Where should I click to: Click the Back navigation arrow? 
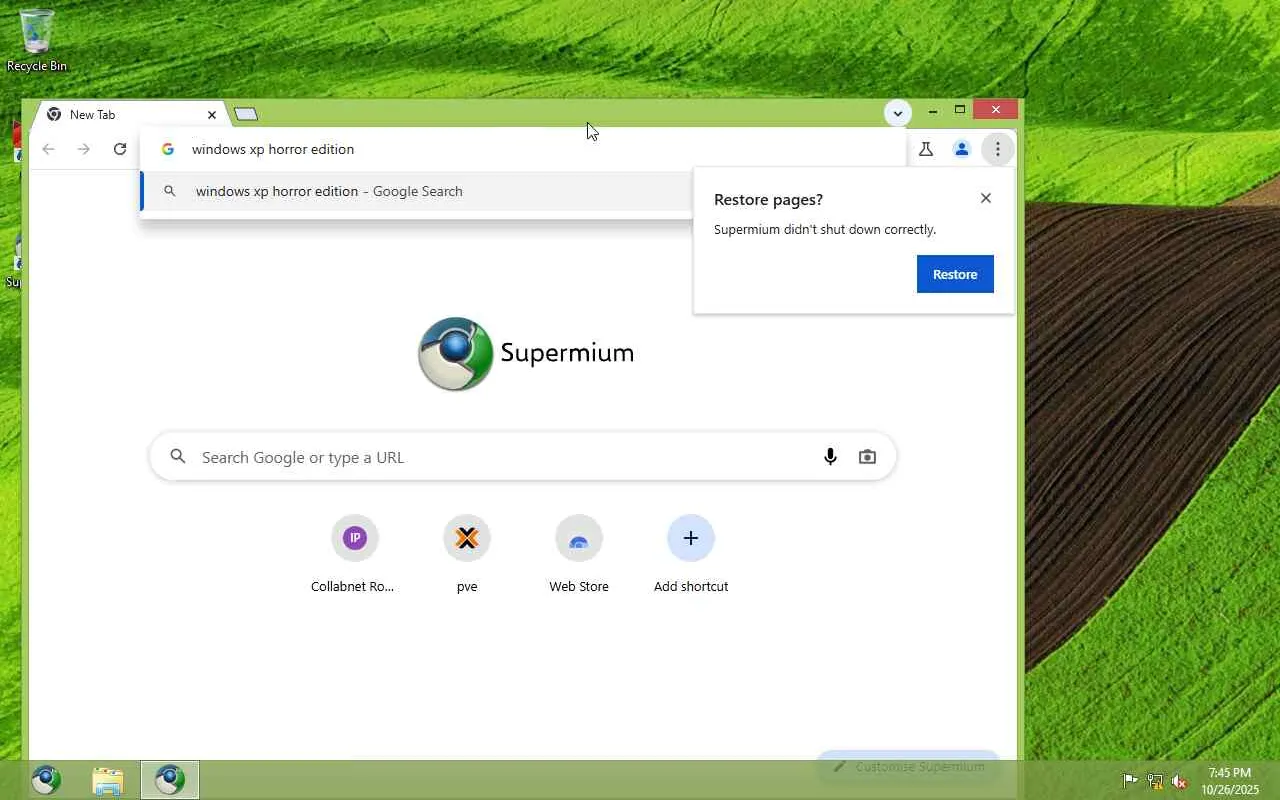tap(48, 149)
